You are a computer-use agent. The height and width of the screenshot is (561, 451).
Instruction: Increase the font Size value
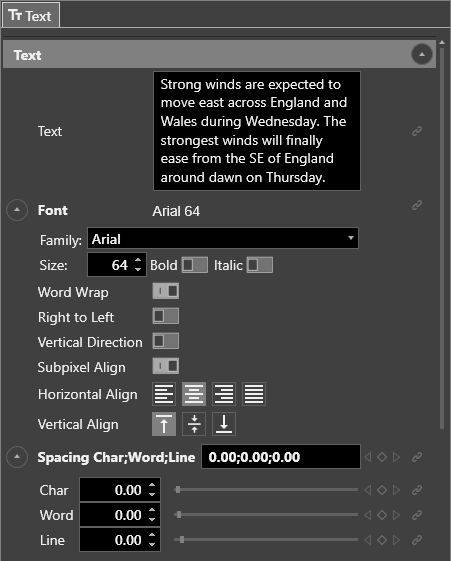138,261
